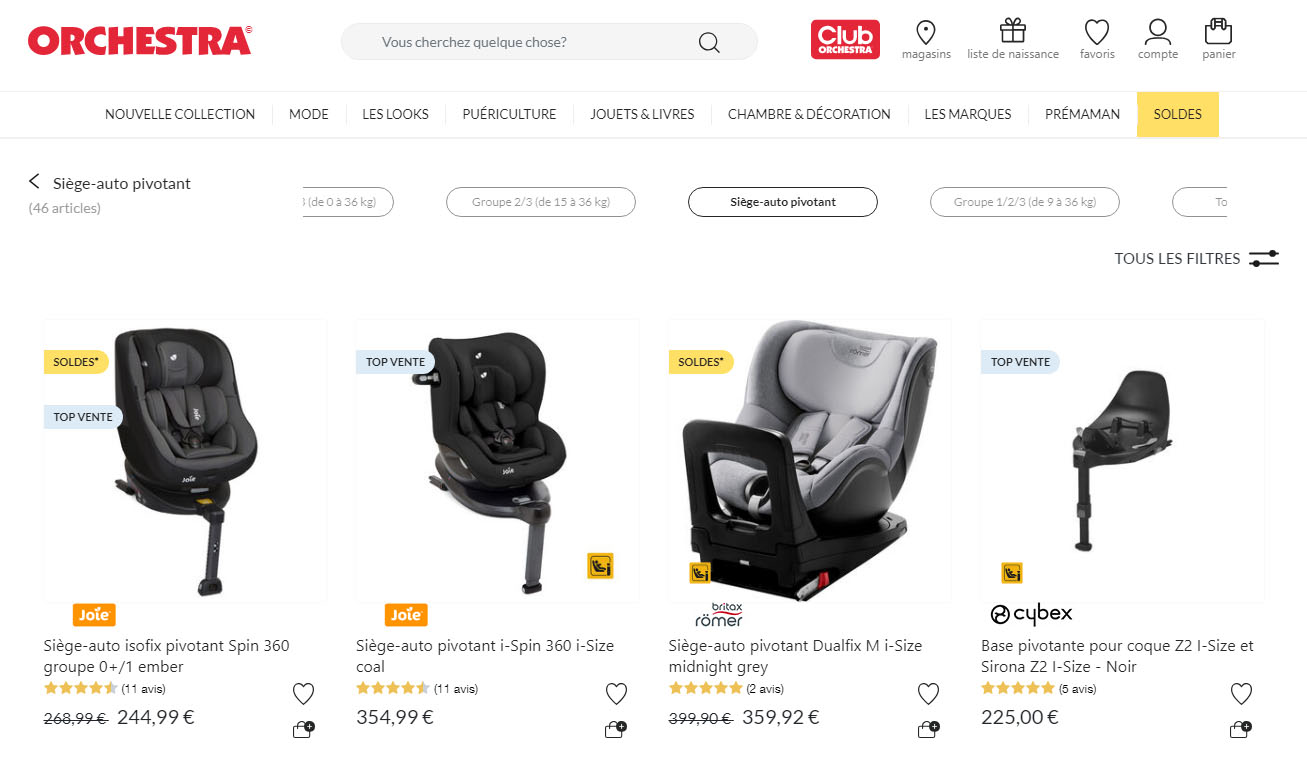Select the Groupe 2/3 (de 15 à 36 kg) filter
1307x767 pixels.
540,202
